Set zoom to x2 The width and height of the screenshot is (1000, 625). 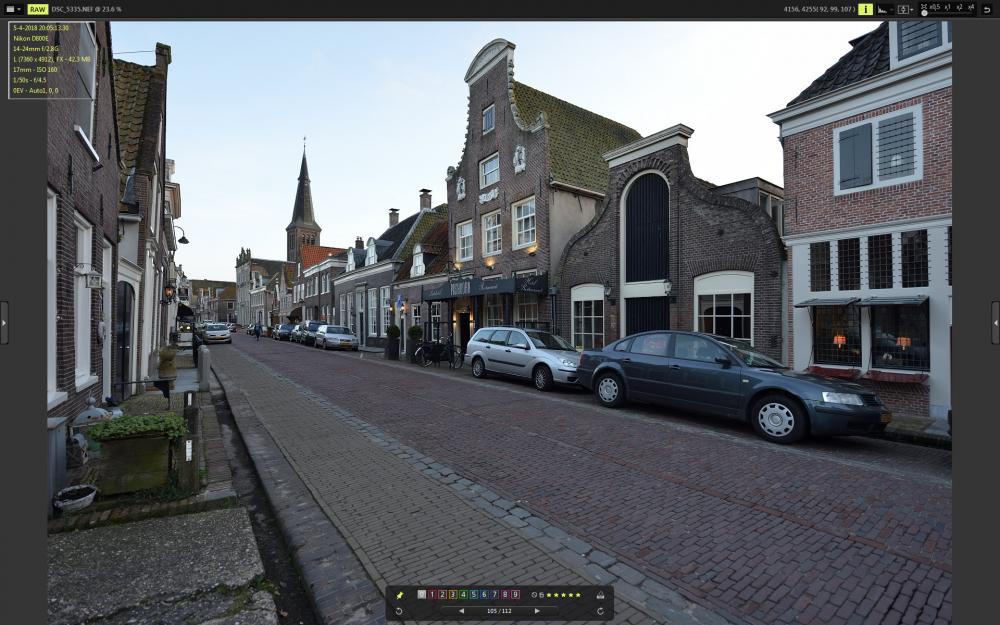click(959, 7)
